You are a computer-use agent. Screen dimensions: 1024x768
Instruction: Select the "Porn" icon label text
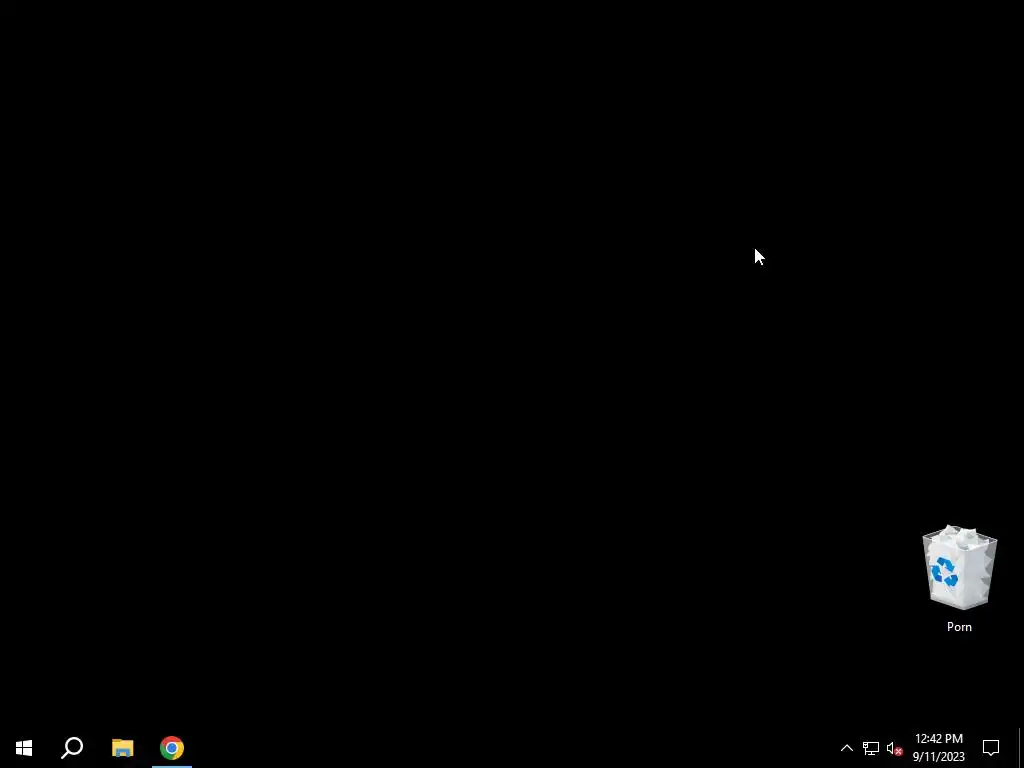pyautogui.click(x=959, y=627)
